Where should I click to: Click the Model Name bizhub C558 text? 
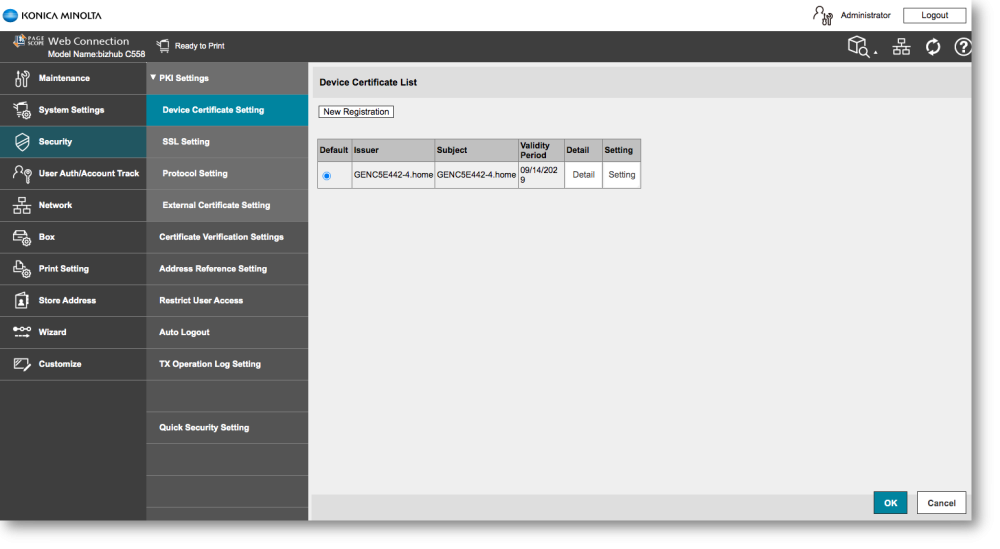pos(96,54)
